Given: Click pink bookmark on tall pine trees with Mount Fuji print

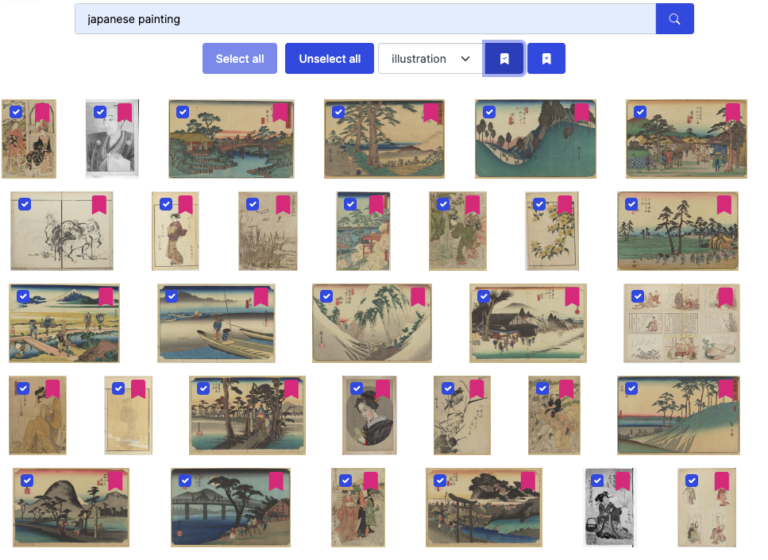Looking at the screenshot, I should [x=431, y=113].
